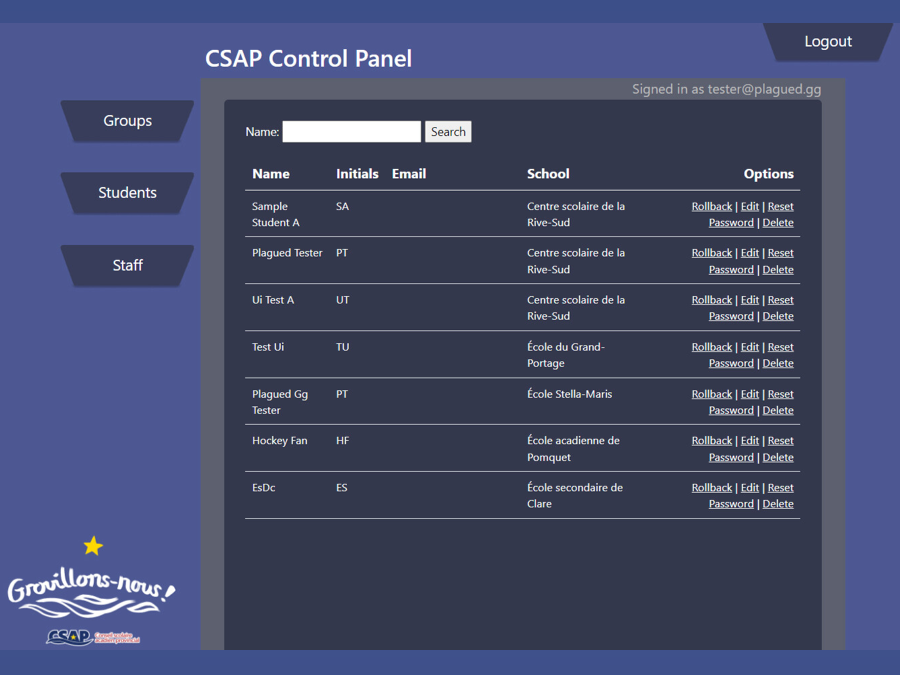Rollback EsDc entry
The width and height of the screenshot is (900, 675).
712,488
